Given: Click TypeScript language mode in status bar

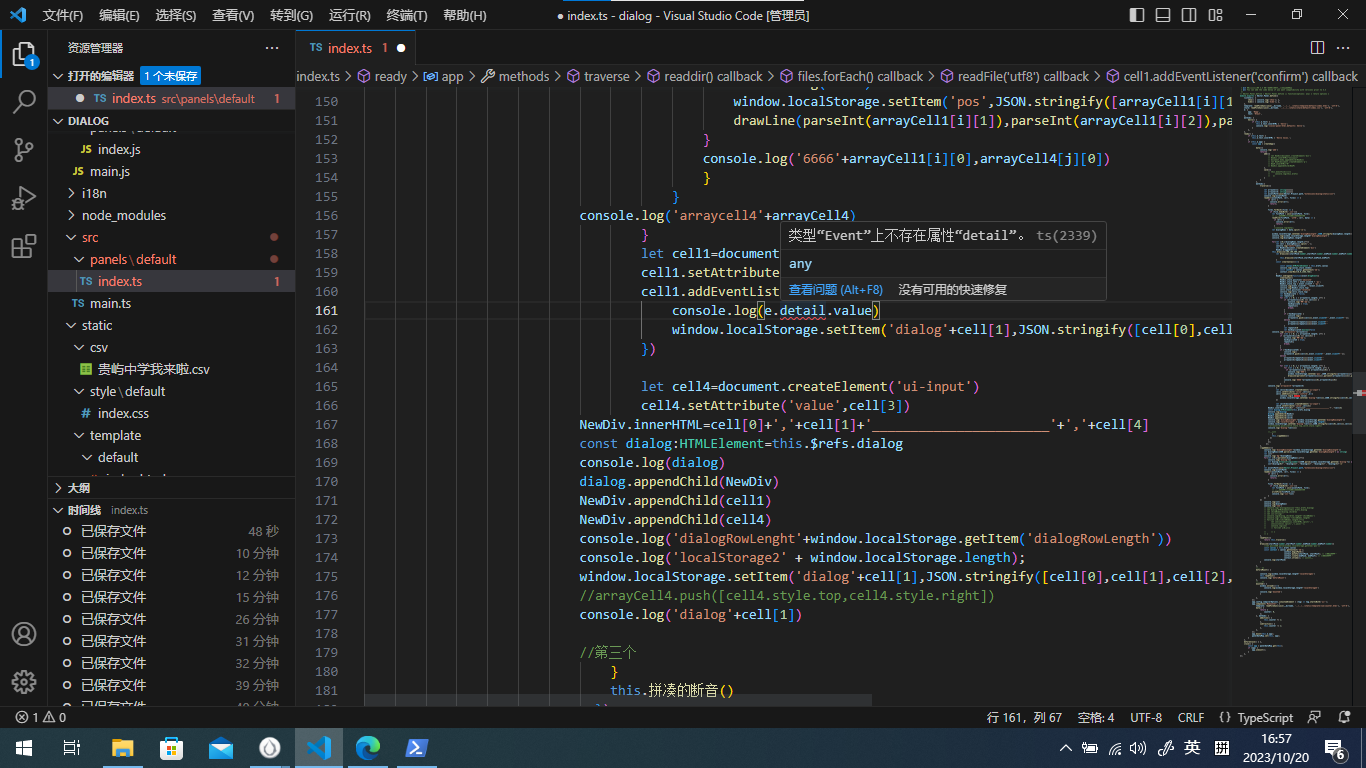Looking at the screenshot, I should (1265, 717).
